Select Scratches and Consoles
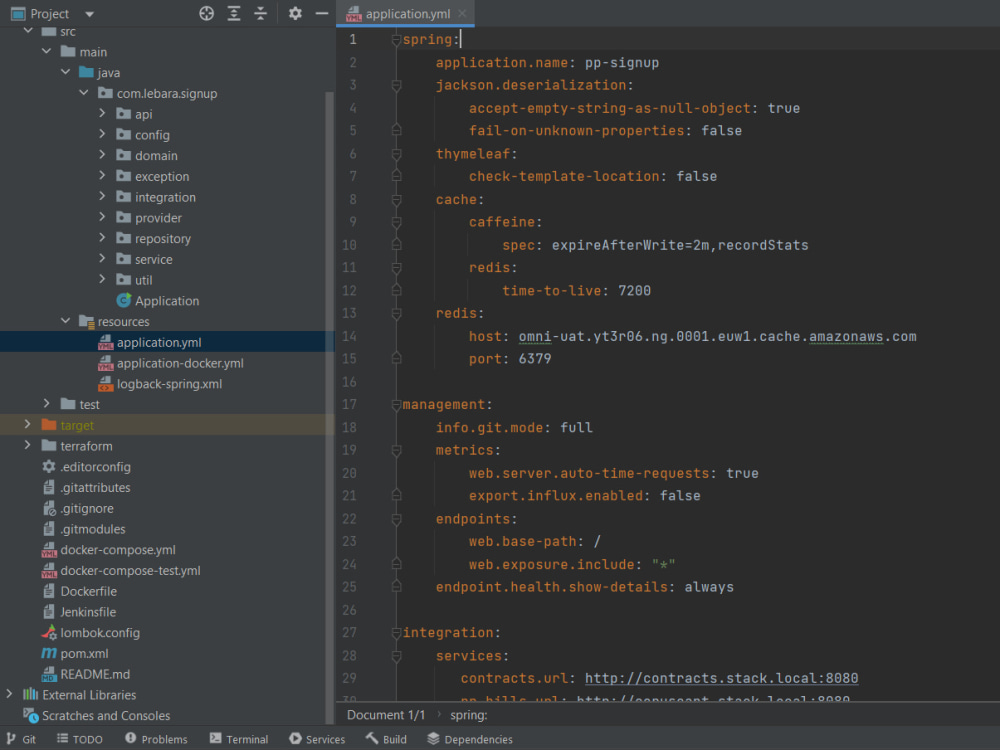Screen dimensions: 1000x750 97,716
